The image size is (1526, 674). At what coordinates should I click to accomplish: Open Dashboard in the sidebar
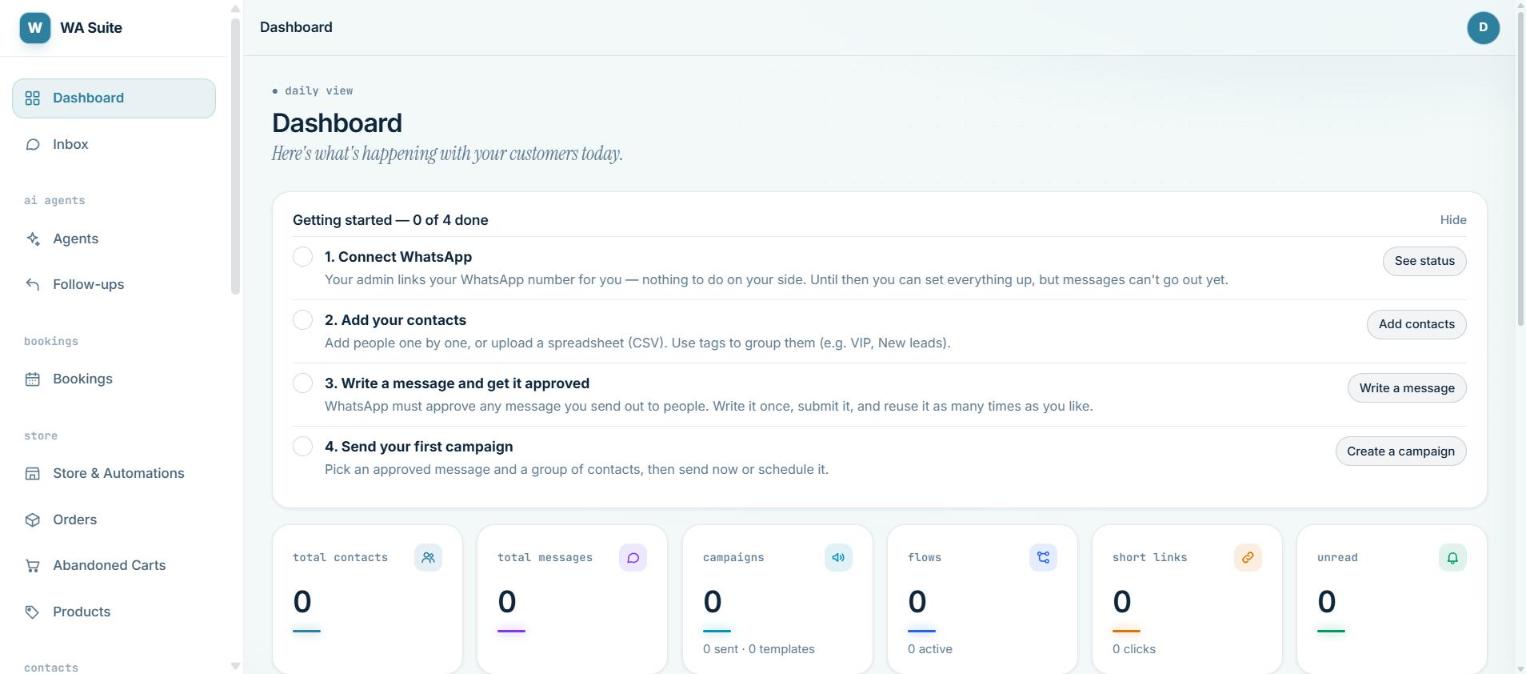114,98
